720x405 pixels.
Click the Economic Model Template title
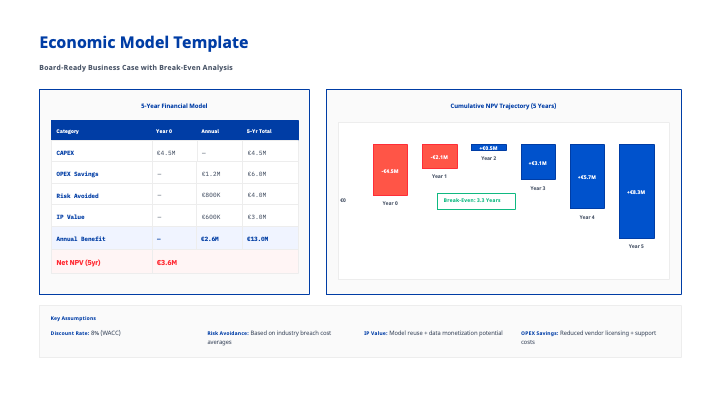(x=144, y=42)
